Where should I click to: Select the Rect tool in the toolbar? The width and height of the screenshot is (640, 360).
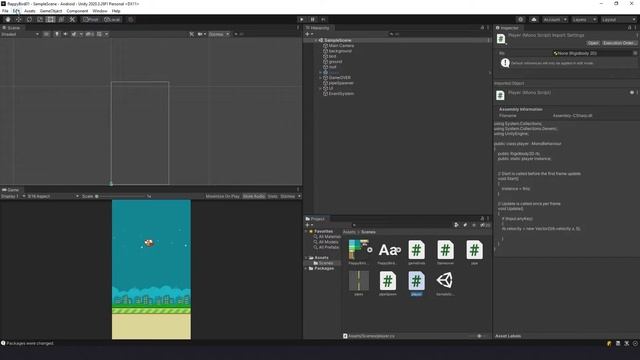[x=50, y=19]
